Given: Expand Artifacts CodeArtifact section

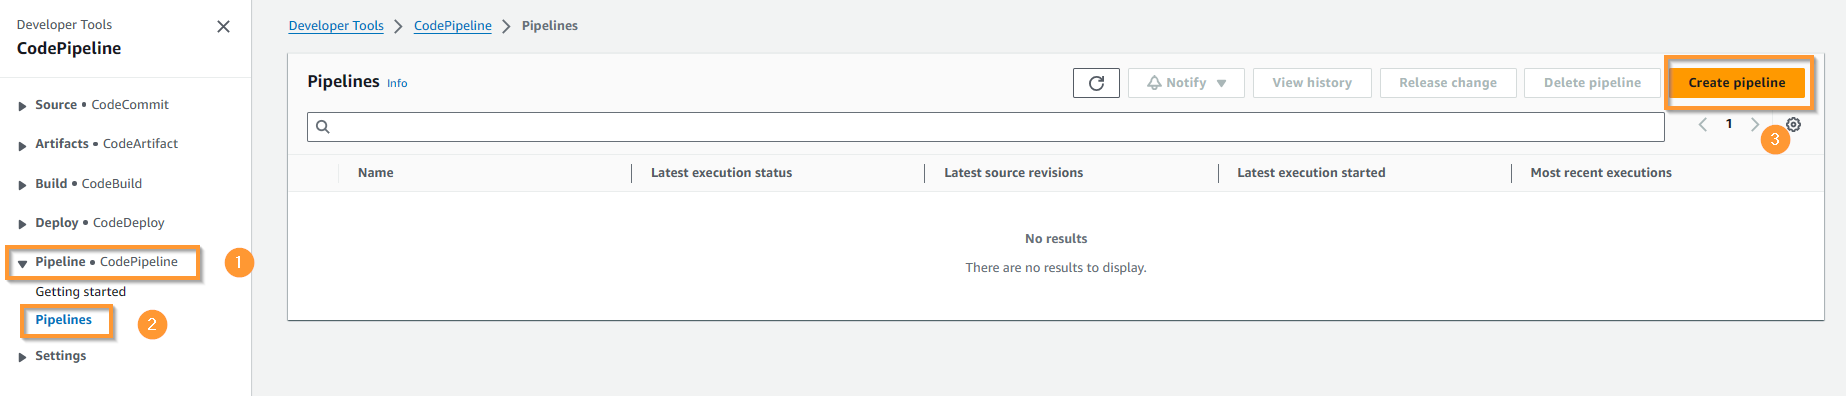Looking at the screenshot, I should point(22,145).
